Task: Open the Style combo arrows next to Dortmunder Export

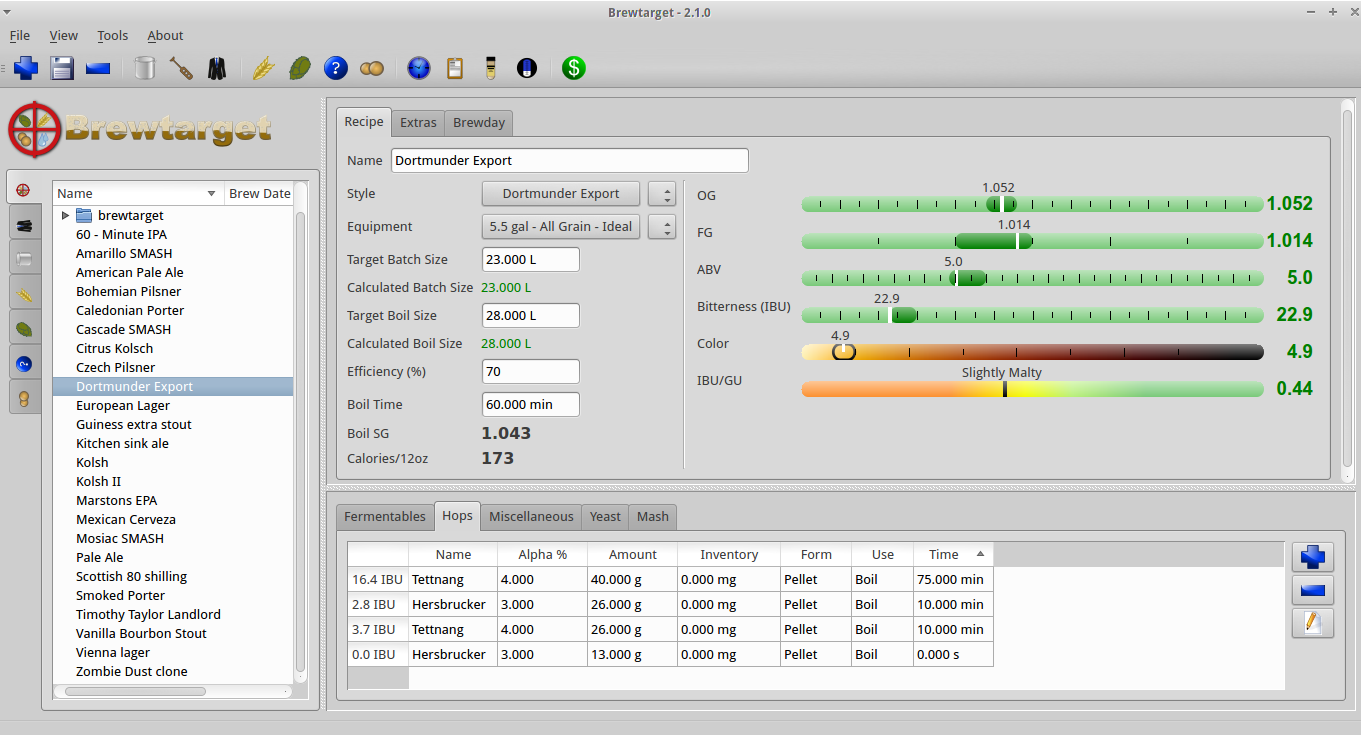Action: click(x=662, y=194)
